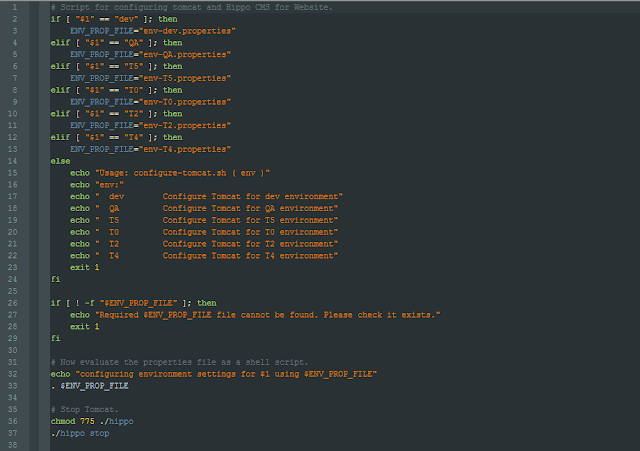Click 'then' keyword on line 2

click(x=168, y=19)
